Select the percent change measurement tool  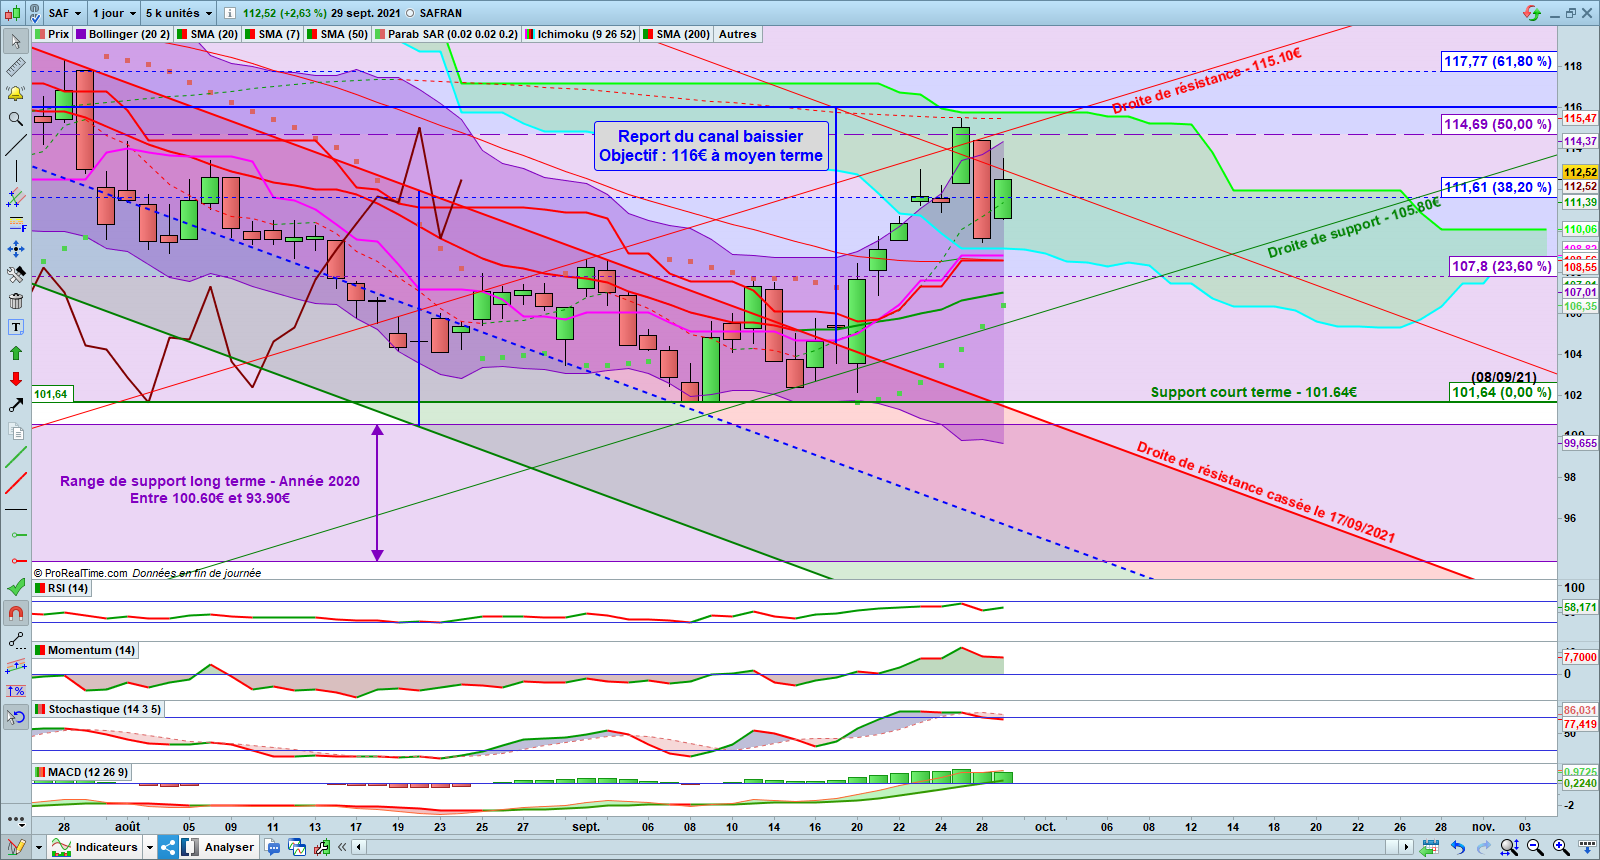click(16, 691)
